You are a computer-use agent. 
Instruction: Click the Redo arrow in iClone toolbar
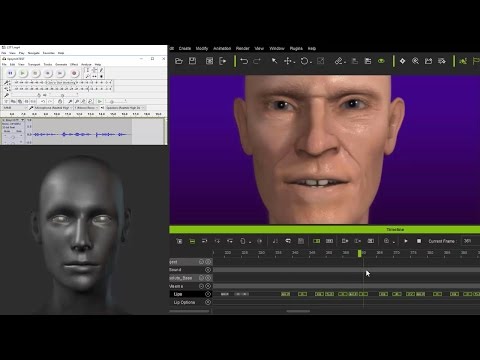coord(257,61)
